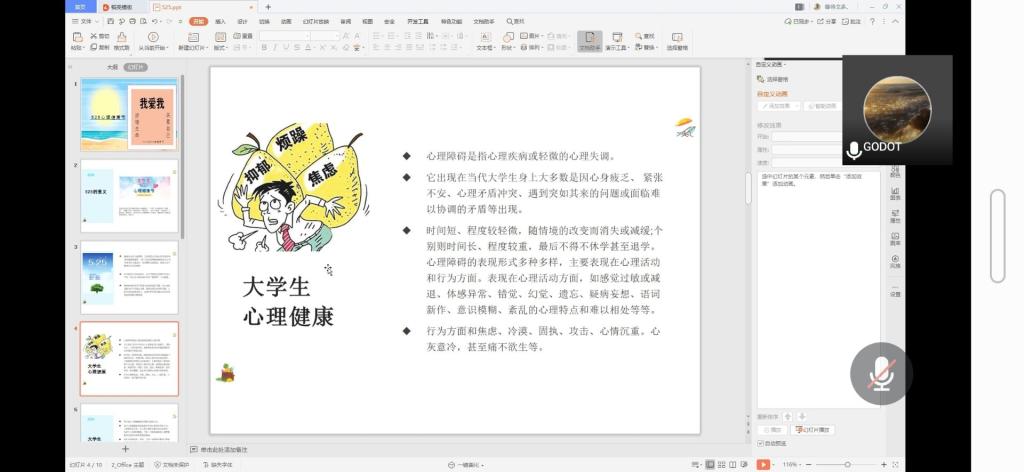Screen dimensions: 1024x472
Task: Click 从当前开始 slideshow play icon
Action: (x=152, y=38)
